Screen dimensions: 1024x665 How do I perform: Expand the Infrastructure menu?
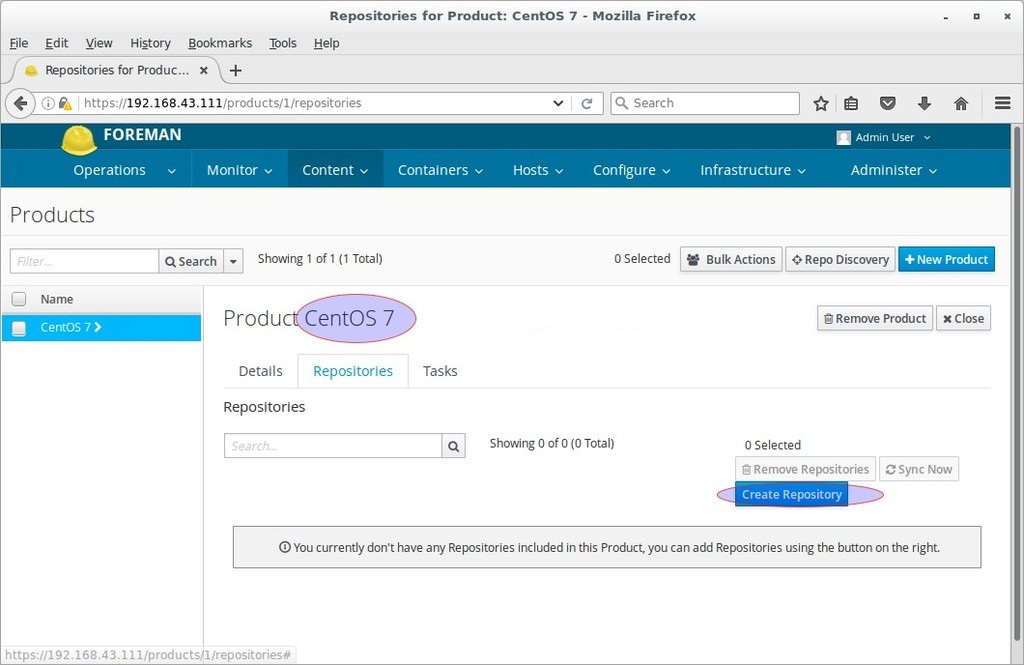(753, 170)
